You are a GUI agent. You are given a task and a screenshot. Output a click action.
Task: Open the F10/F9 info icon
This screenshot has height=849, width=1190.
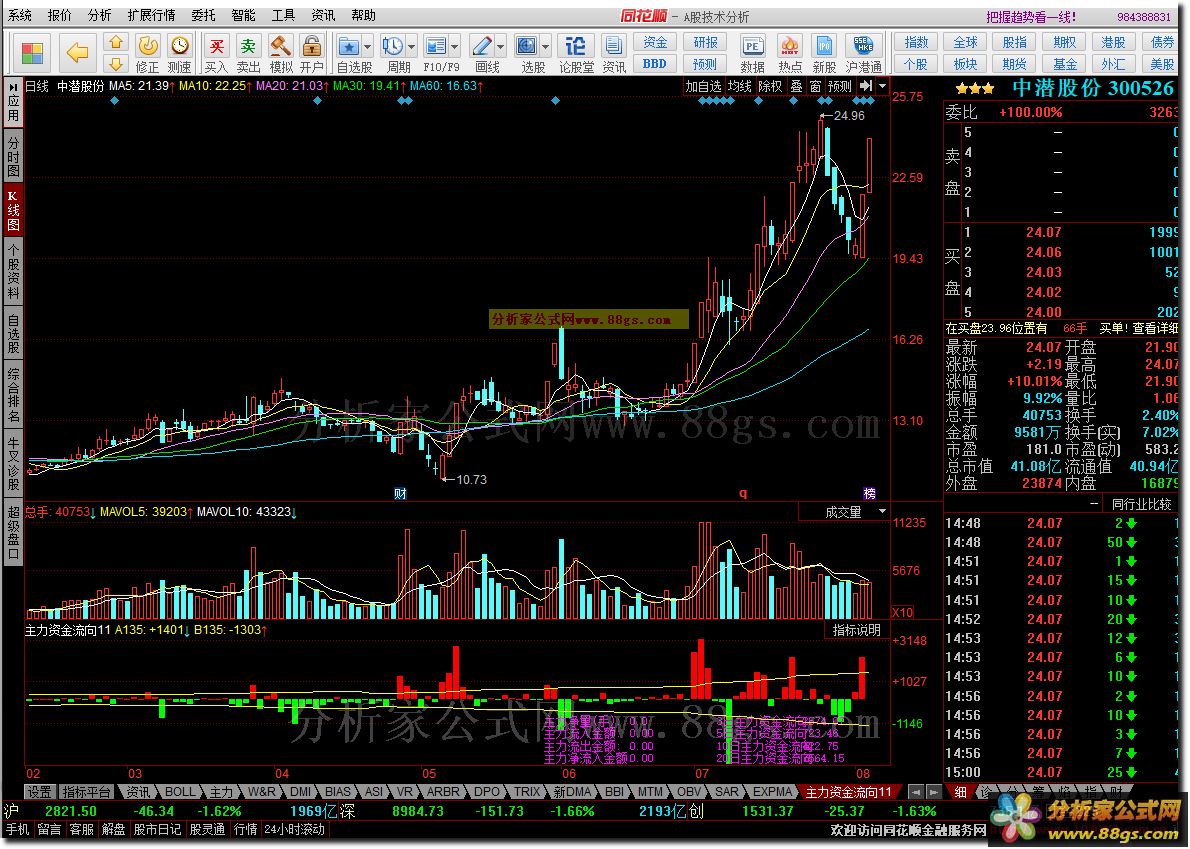tap(436, 46)
